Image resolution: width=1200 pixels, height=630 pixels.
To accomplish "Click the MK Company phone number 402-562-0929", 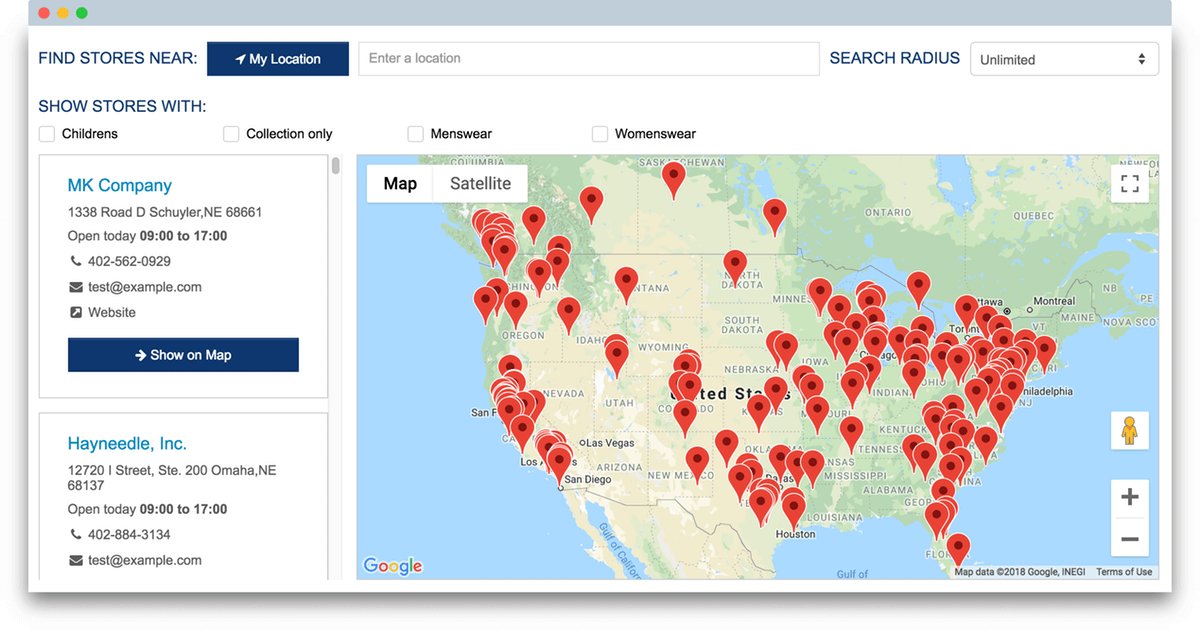I will (x=129, y=262).
